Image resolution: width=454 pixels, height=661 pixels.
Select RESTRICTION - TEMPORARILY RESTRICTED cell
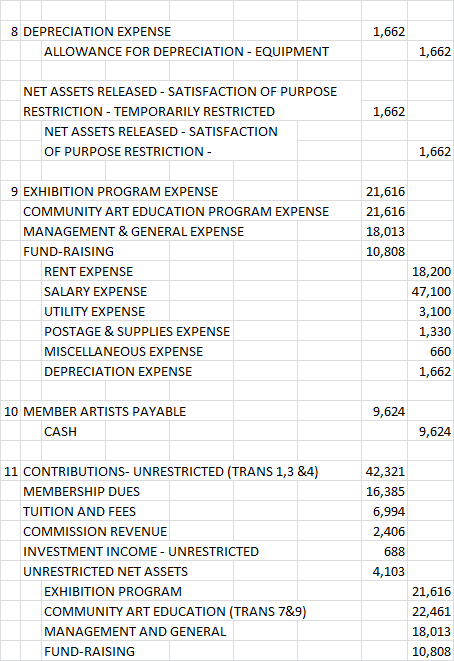click(x=149, y=111)
